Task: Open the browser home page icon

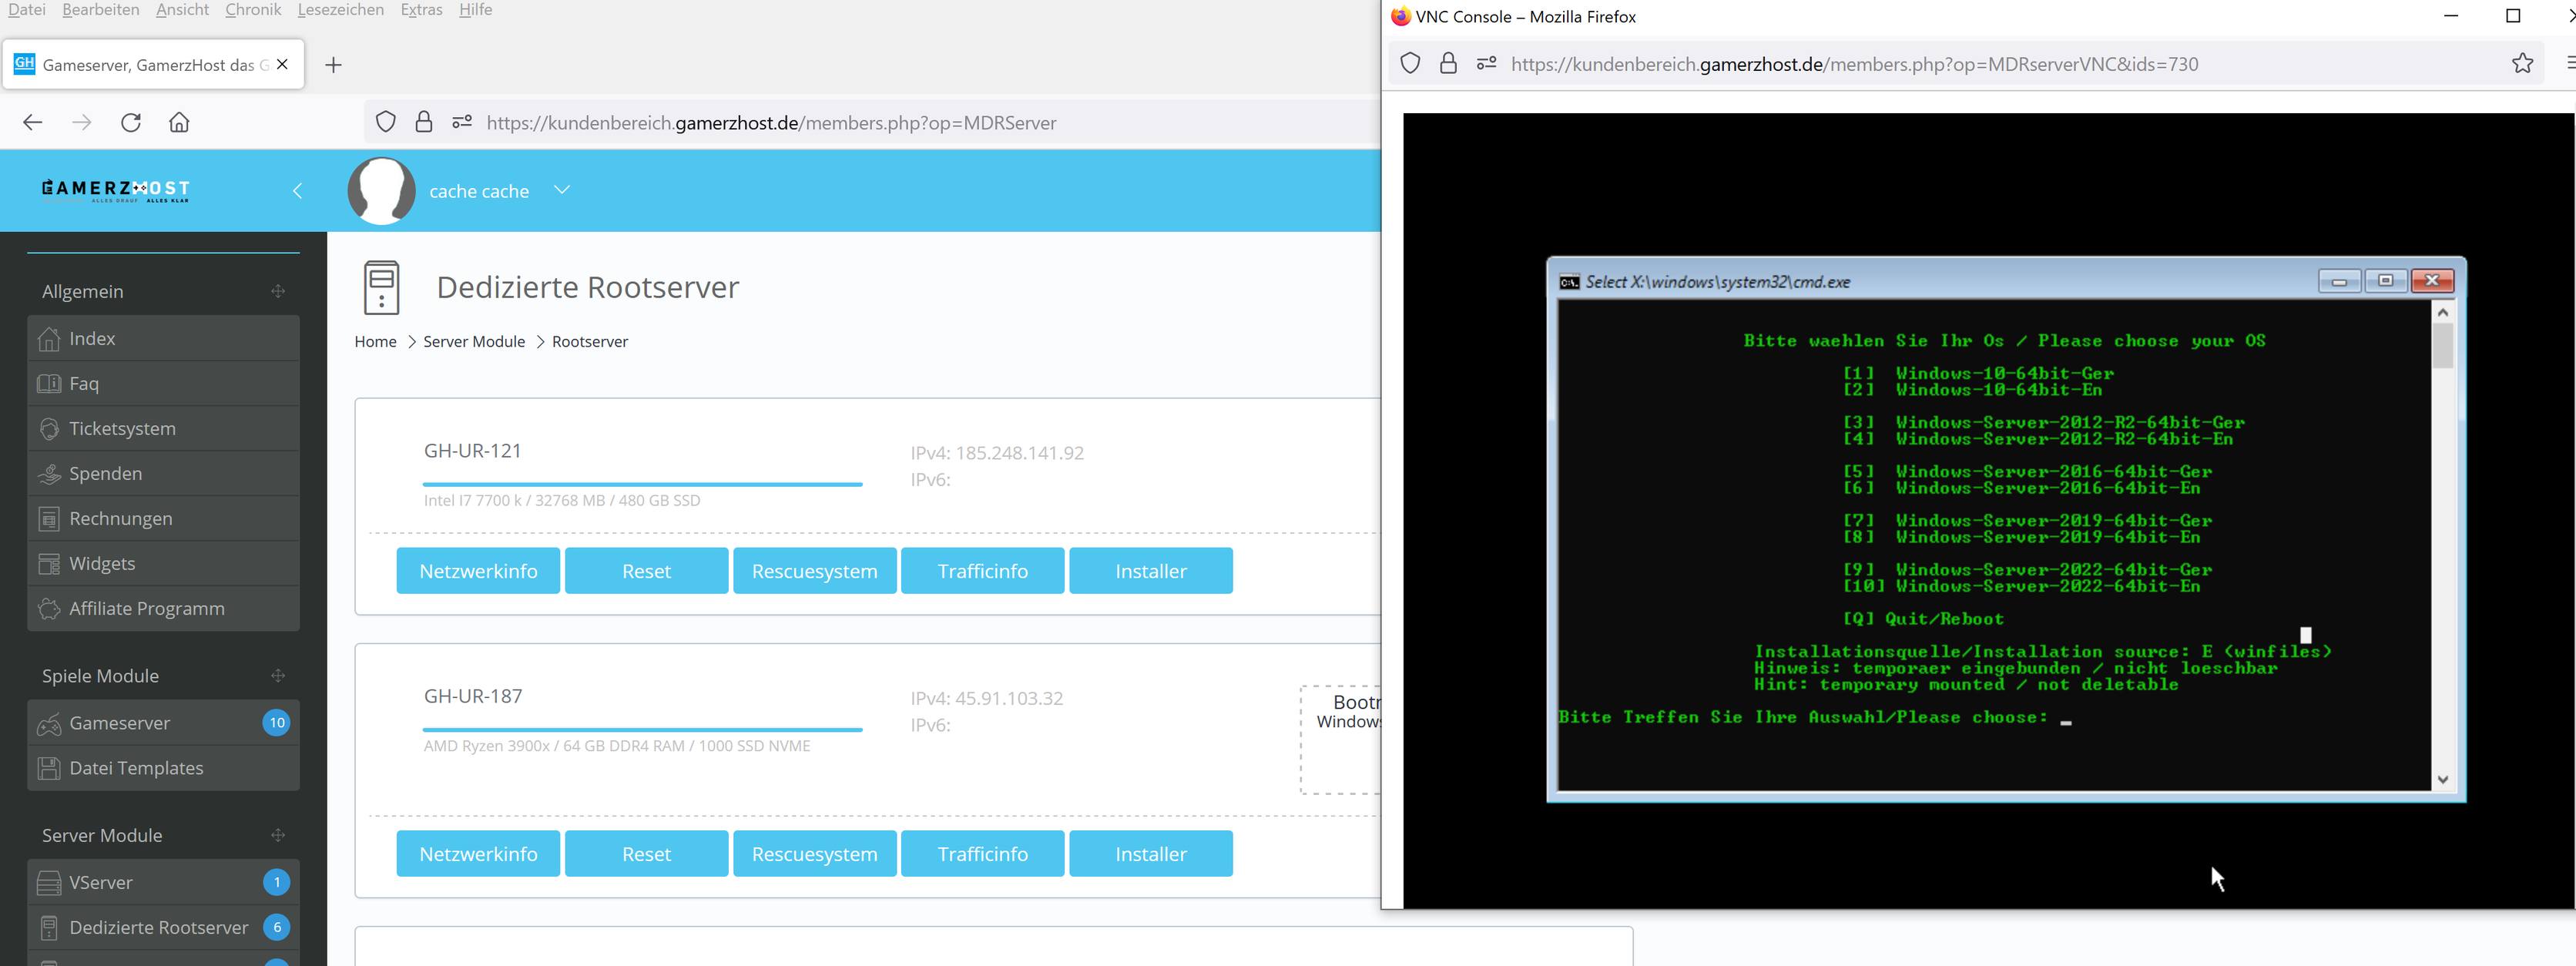Action: (179, 122)
